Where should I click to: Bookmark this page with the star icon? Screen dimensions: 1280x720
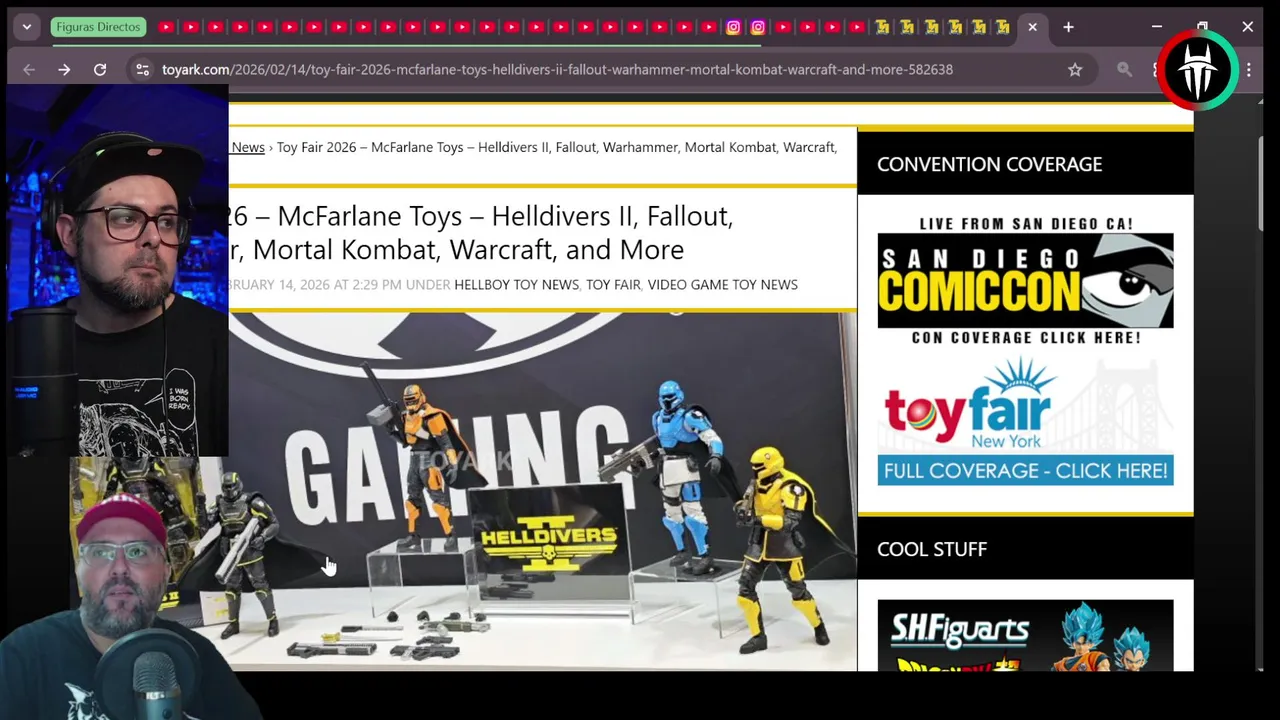pos(1075,69)
